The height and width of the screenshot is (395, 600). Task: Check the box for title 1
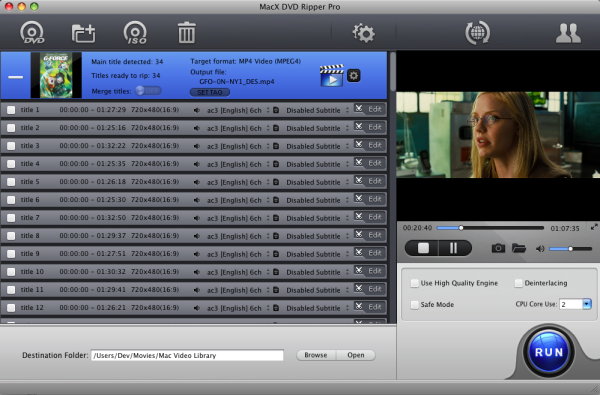coord(11,110)
